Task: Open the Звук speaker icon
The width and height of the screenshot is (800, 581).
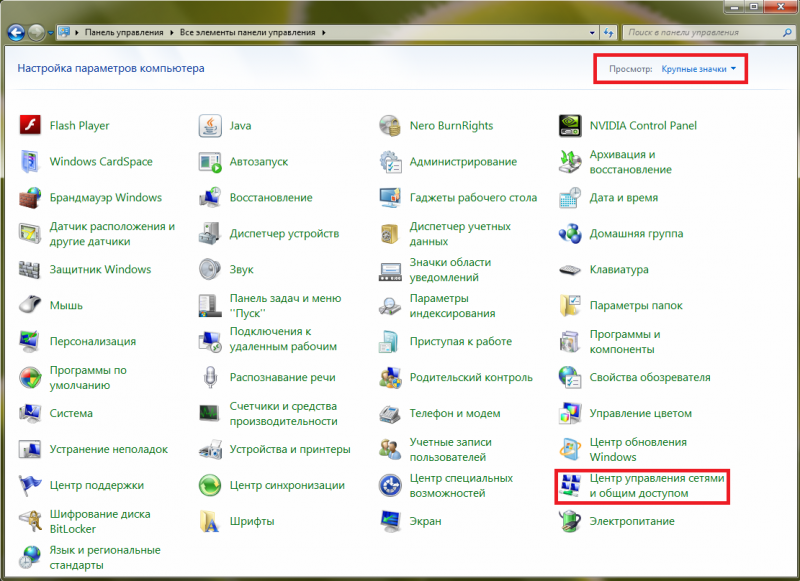Action: tap(210, 269)
